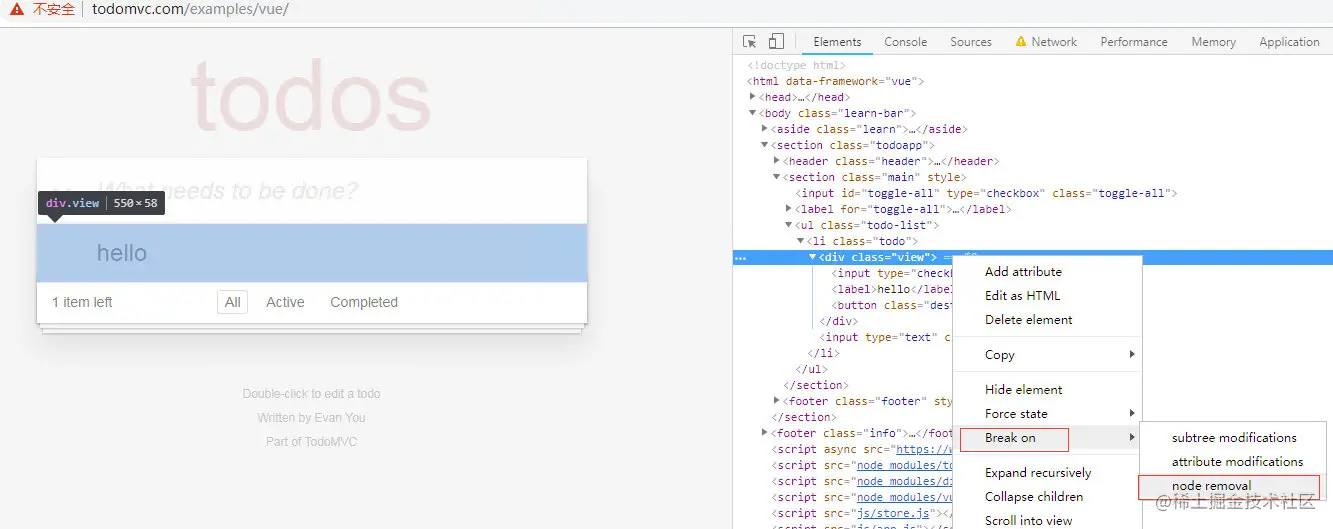
Task: Collapse the li todo node
Action: 801,241
